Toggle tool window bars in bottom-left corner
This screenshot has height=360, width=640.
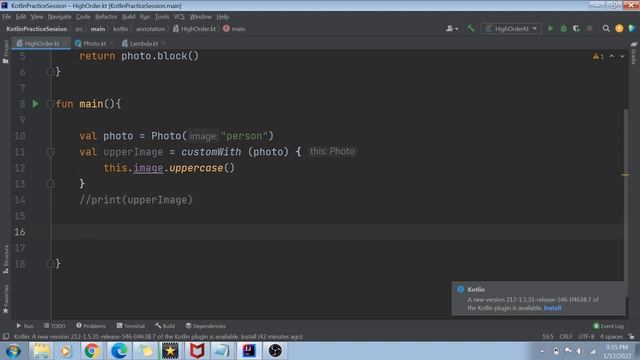click(6, 337)
